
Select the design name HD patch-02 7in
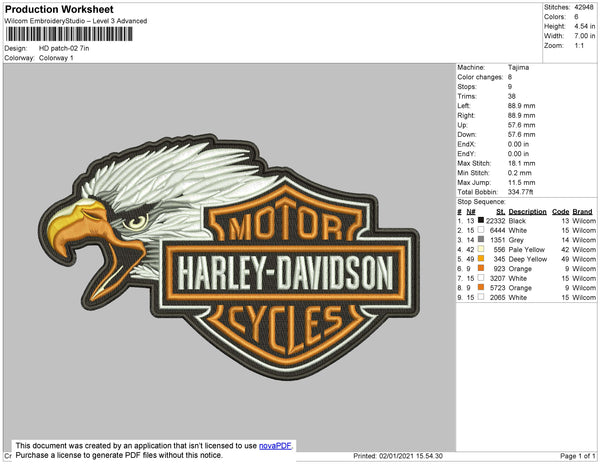64,49
